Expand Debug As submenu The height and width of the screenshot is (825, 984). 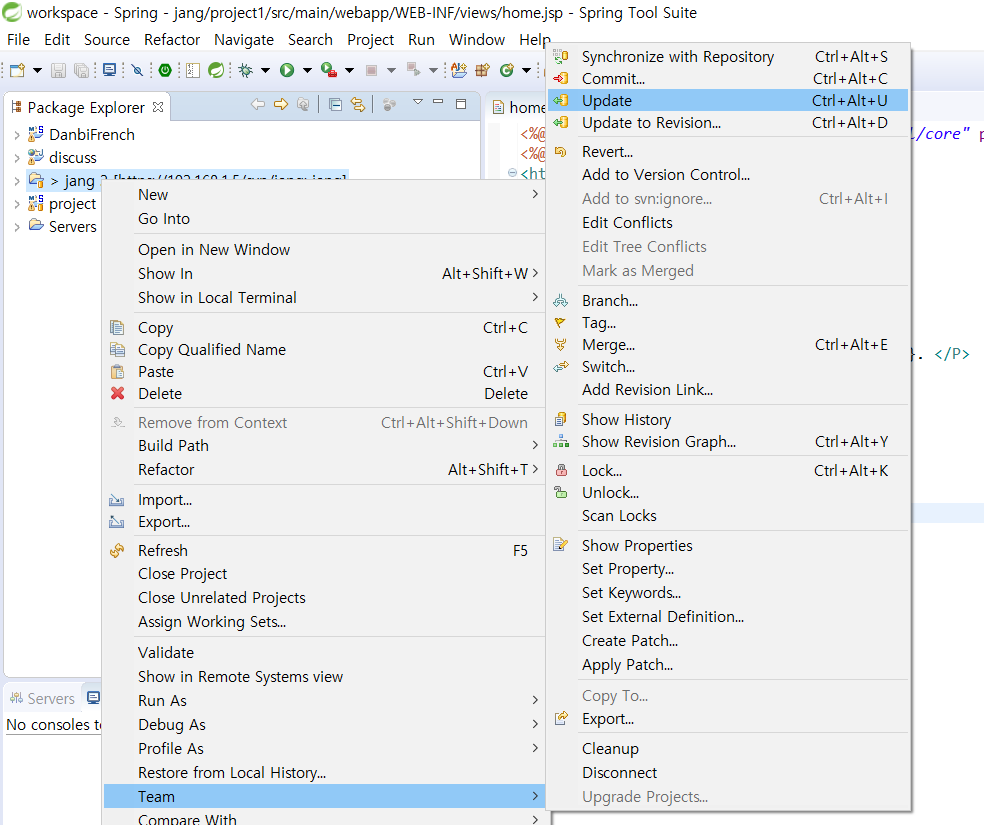click(324, 724)
